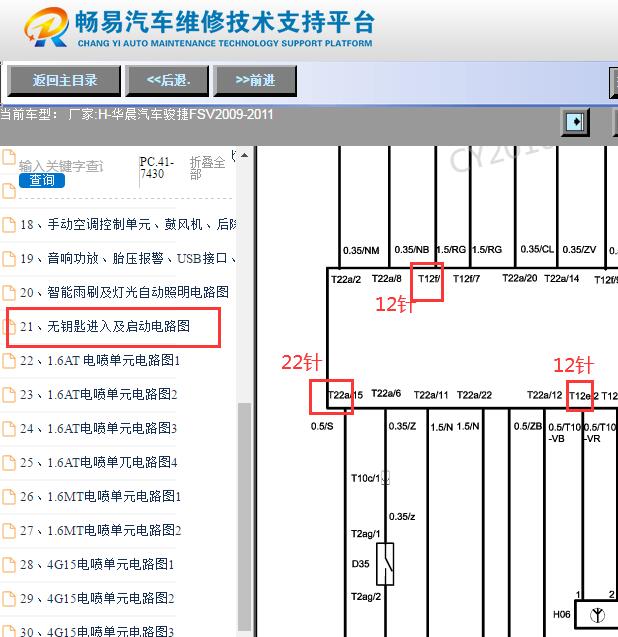This screenshot has width=618, height=637.
Task: Click the PC.41-7430 text
Action: click(157, 168)
